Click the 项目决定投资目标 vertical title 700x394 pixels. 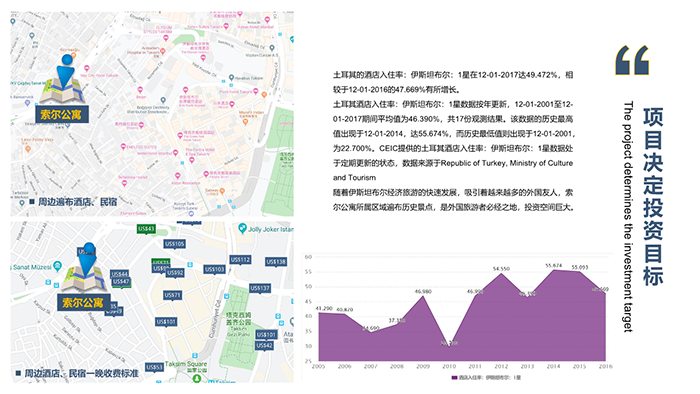click(x=653, y=197)
